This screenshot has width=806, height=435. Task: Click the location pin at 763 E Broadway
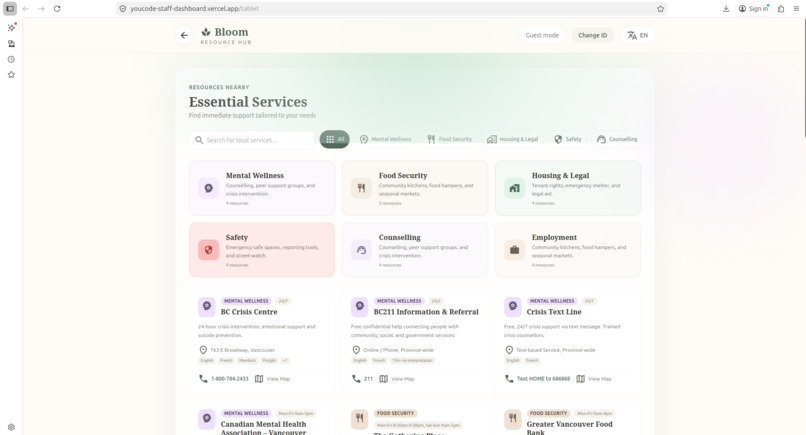pyautogui.click(x=203, y=350)
